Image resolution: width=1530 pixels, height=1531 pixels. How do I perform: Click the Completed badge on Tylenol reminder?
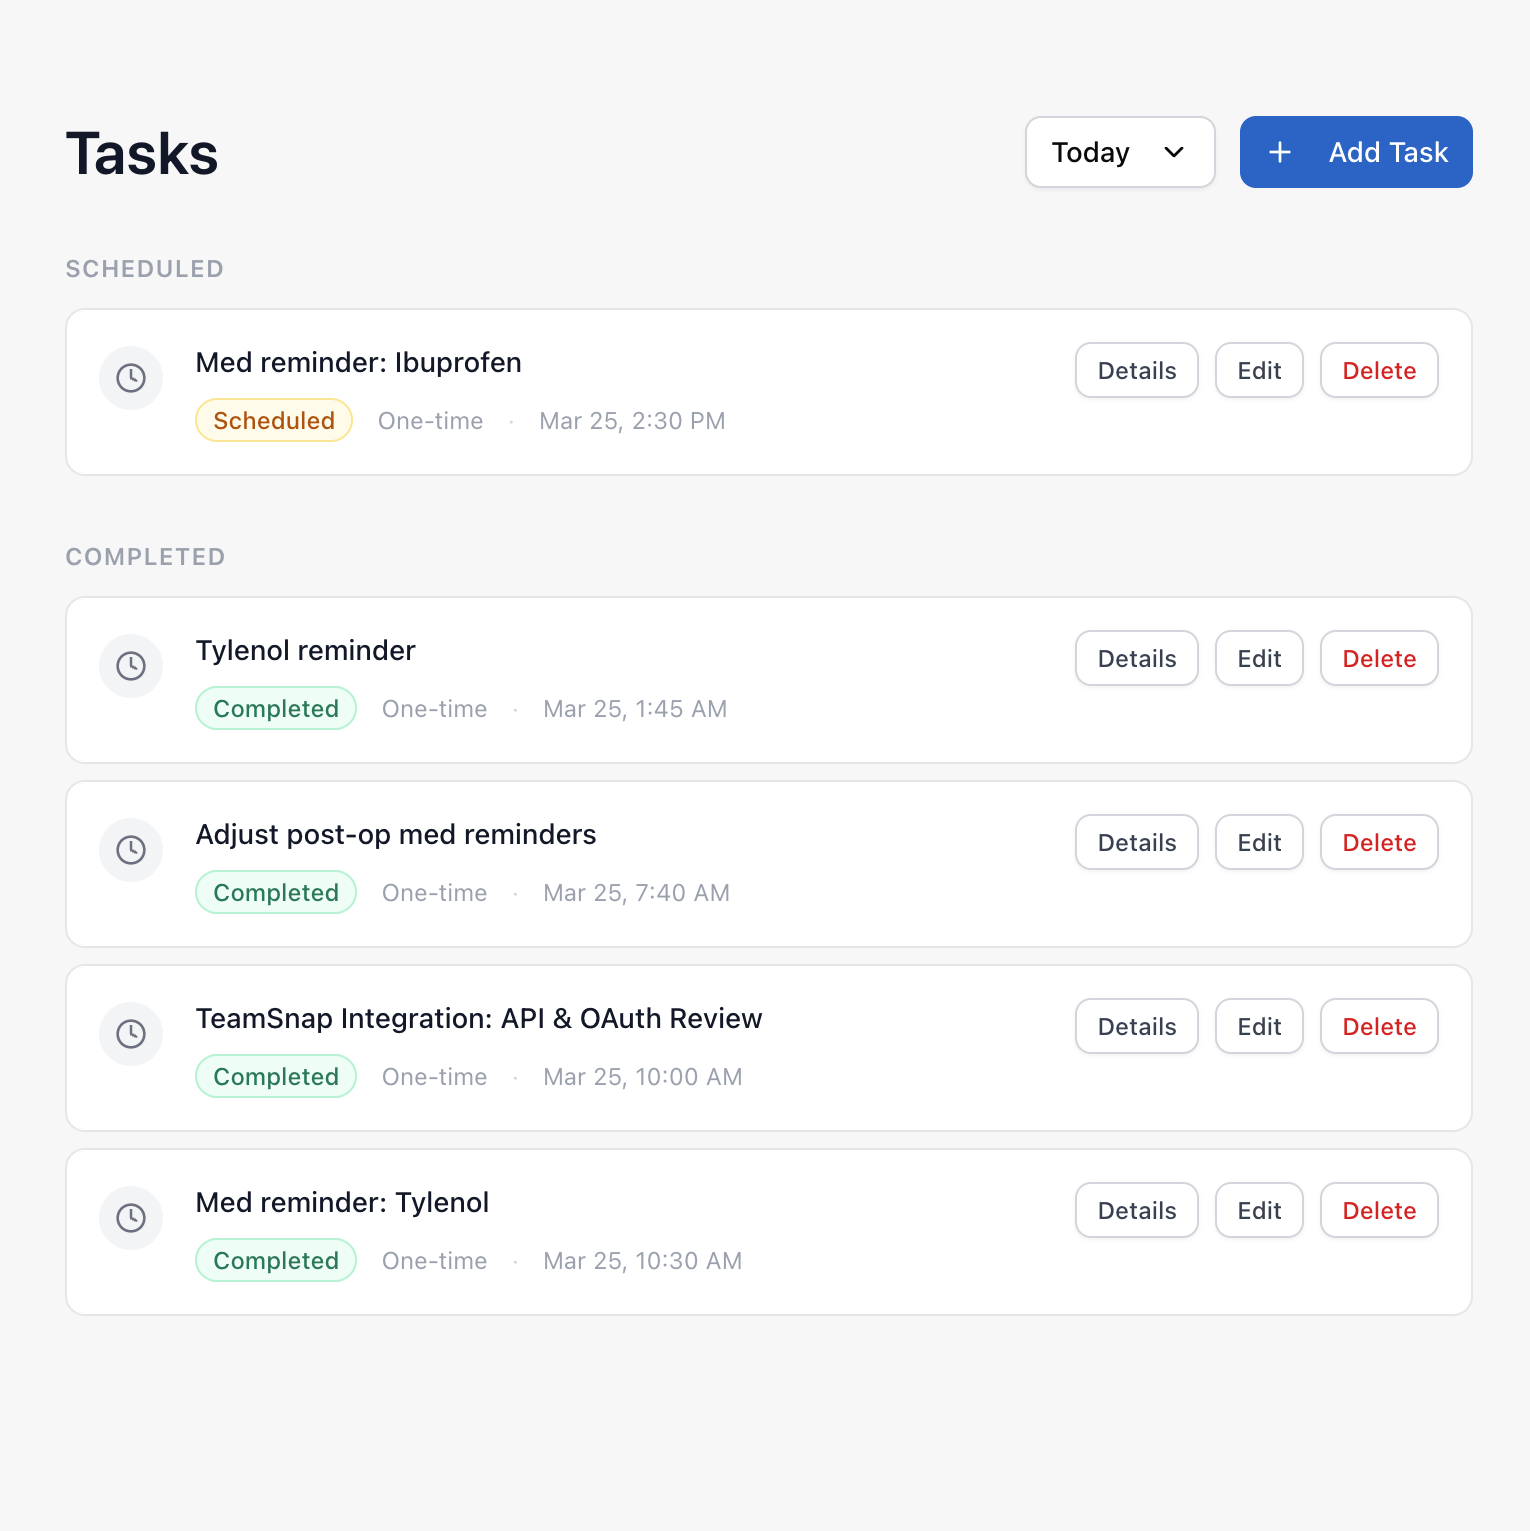pos(276,708)
